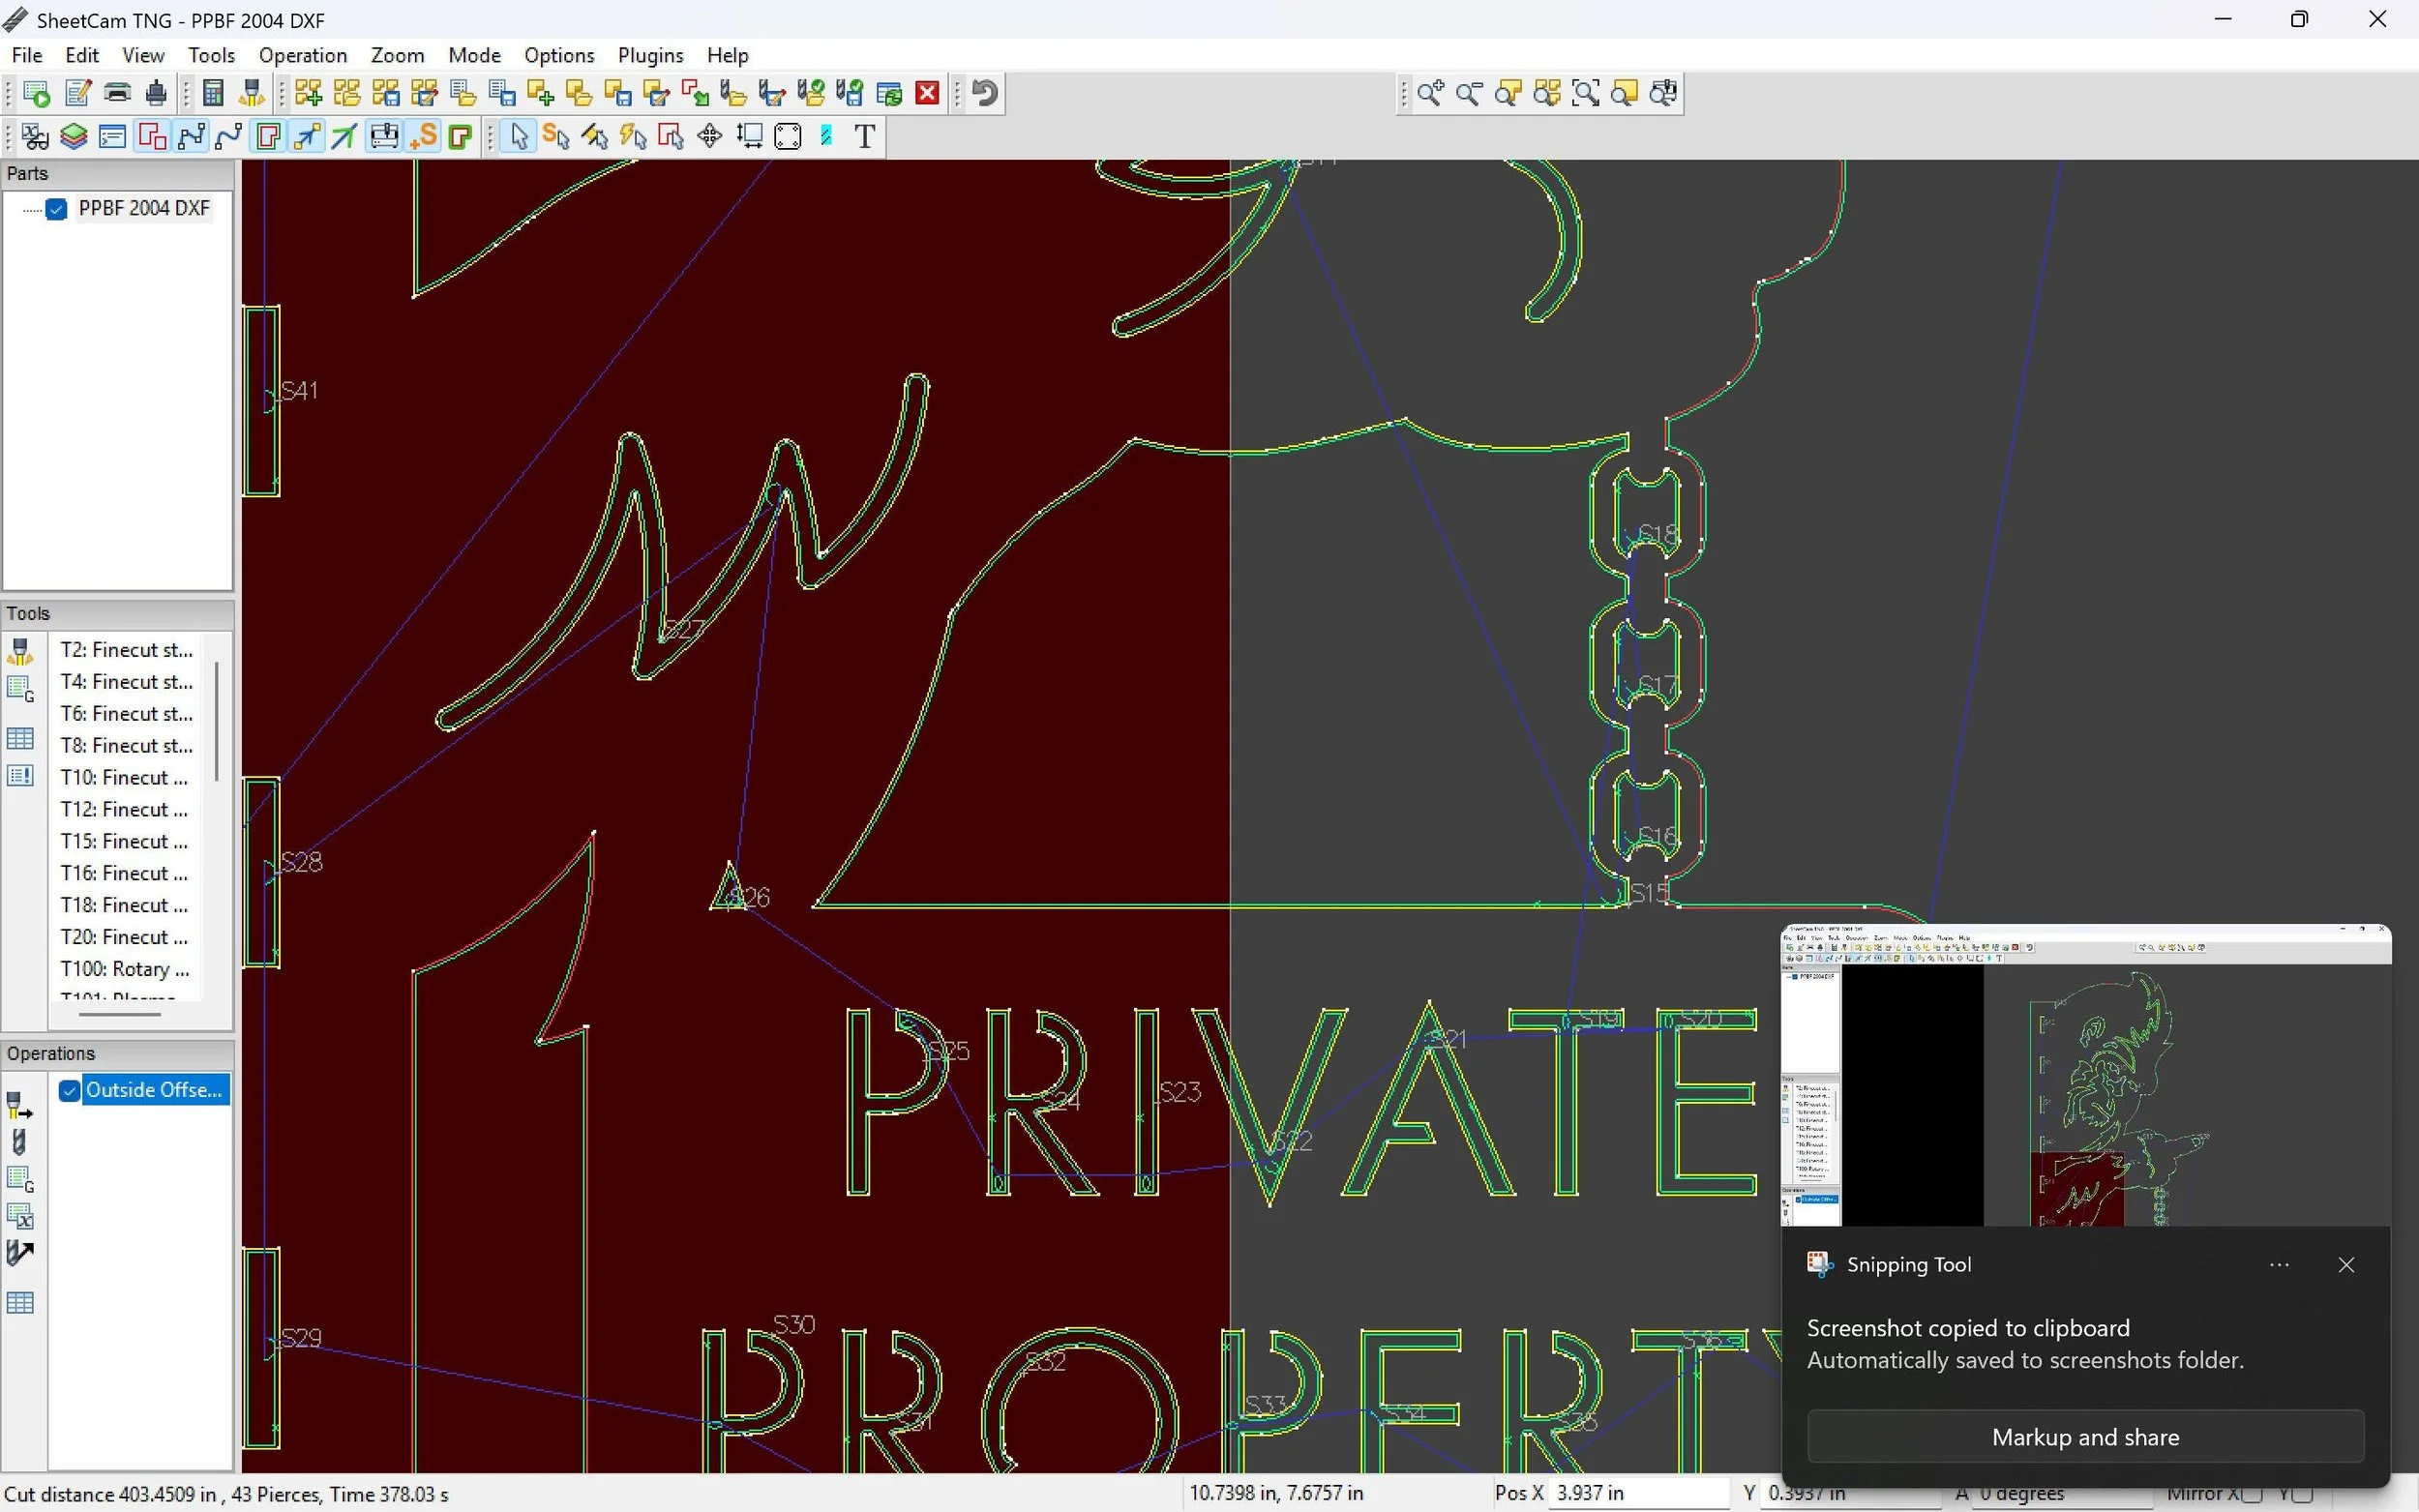
Task: Click Markup and share button
Action: tap(2084, 1437)
